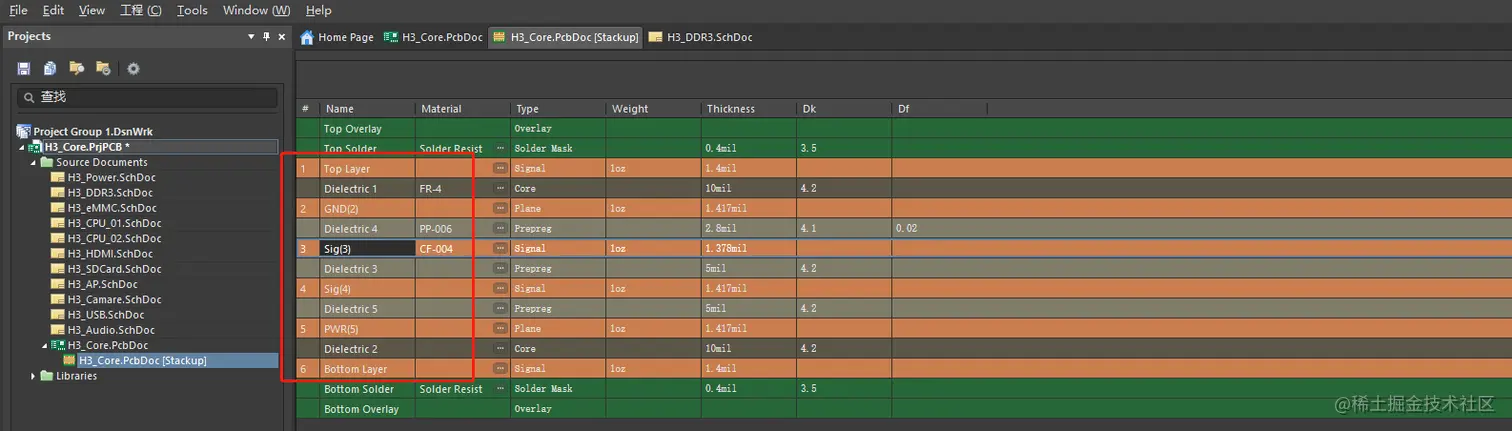Open the Window (W) menu
Screen dimensions: 1512x431
pos(256,10)
